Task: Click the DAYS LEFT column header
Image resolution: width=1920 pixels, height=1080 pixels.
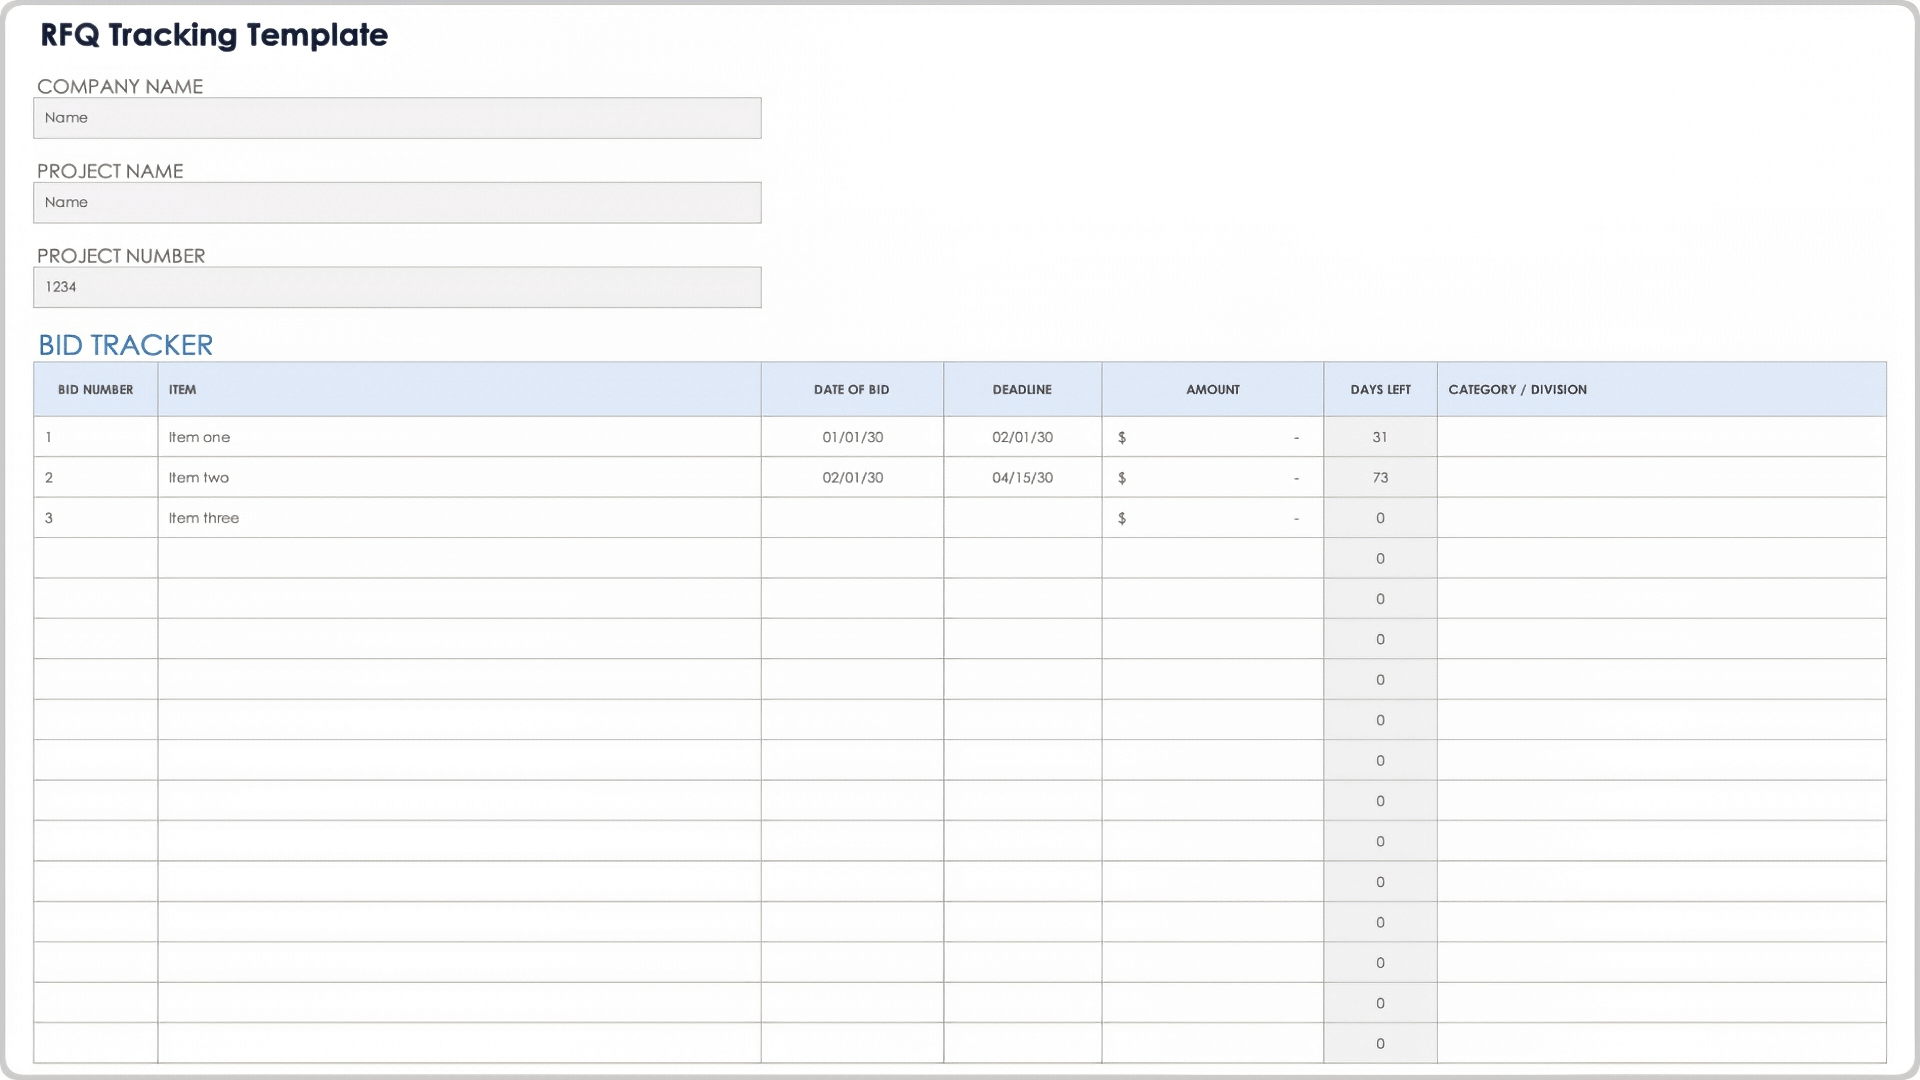Action: pyautogui.click(x=1380, y=390)
